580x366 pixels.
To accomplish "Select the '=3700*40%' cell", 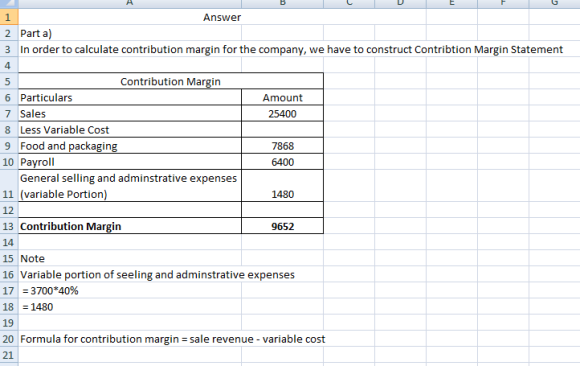I will point(130,291).
